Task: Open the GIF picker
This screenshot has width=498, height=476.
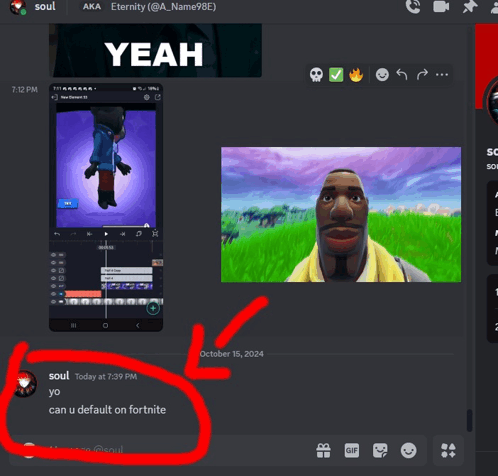Action: click(x=352, y=451)
